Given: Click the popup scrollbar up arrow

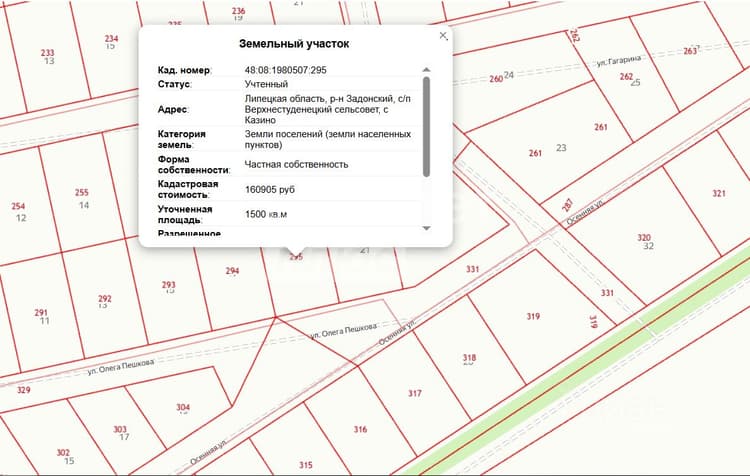Looking at the screenshot, I should tap(426, 70).
